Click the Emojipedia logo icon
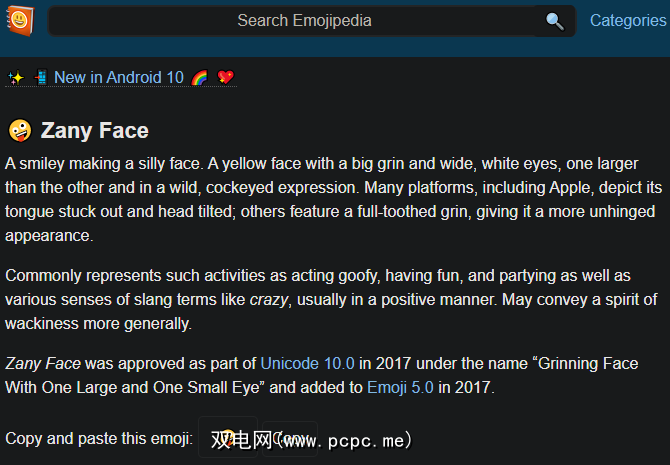This screenshot has height=465, width=670. [19, 20]
